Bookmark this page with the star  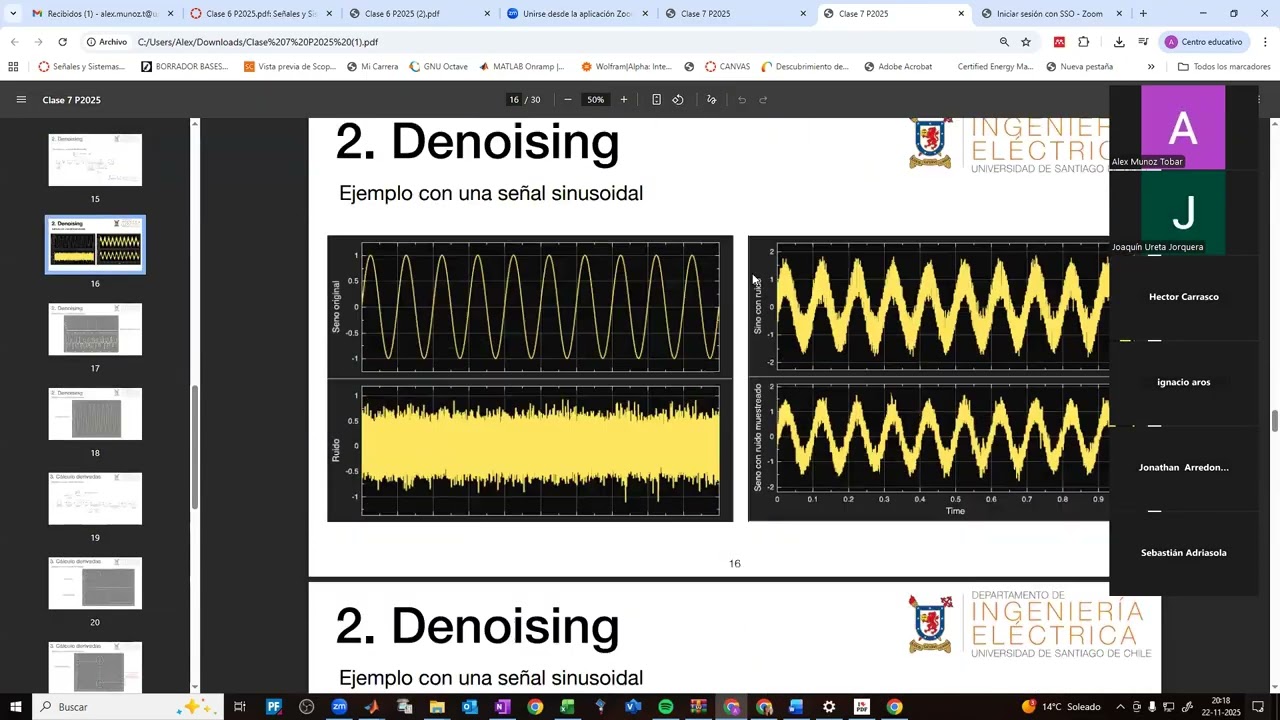[1026, 42]
